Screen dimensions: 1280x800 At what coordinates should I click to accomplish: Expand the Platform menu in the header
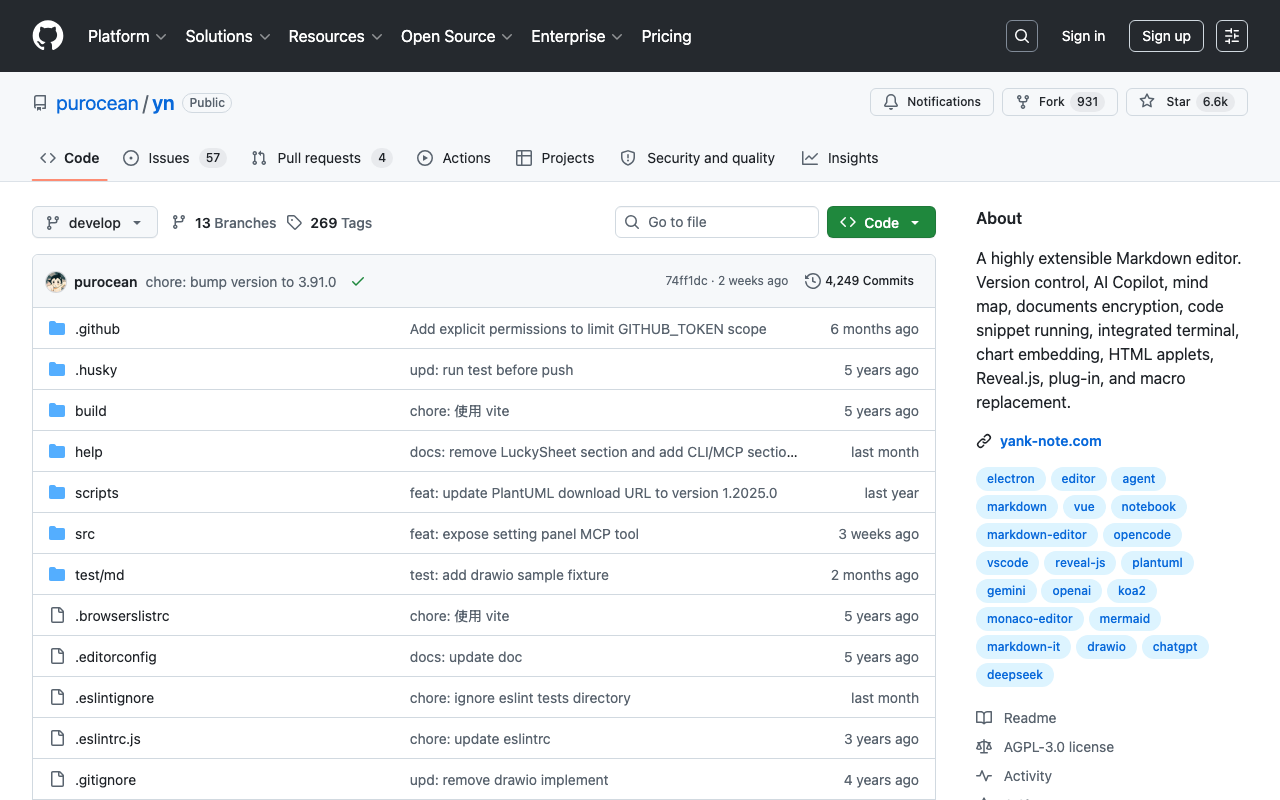[x=127, y=36]
